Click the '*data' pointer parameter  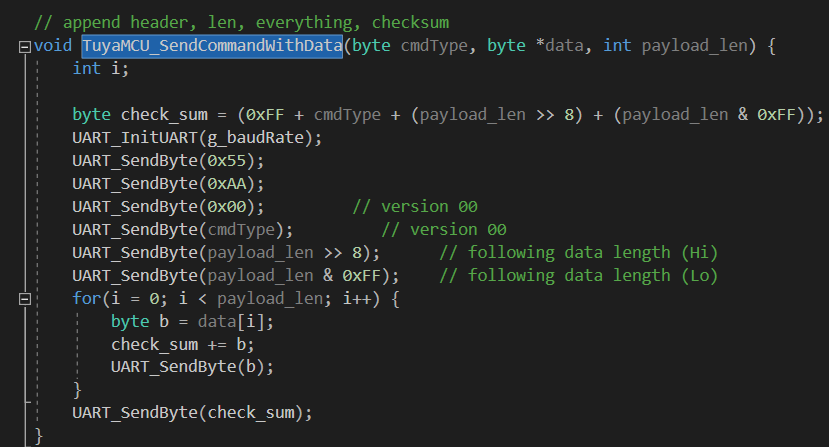click(x=559, y=46)
